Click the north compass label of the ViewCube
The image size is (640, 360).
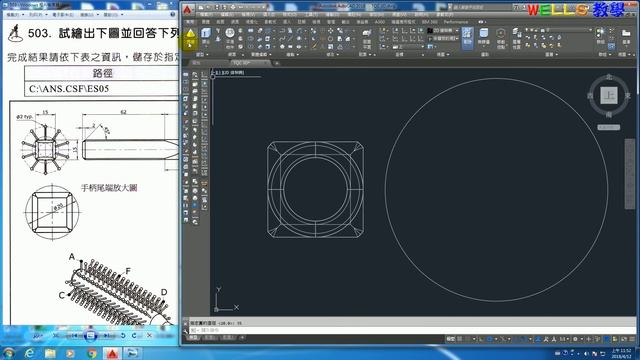[609, 77]
